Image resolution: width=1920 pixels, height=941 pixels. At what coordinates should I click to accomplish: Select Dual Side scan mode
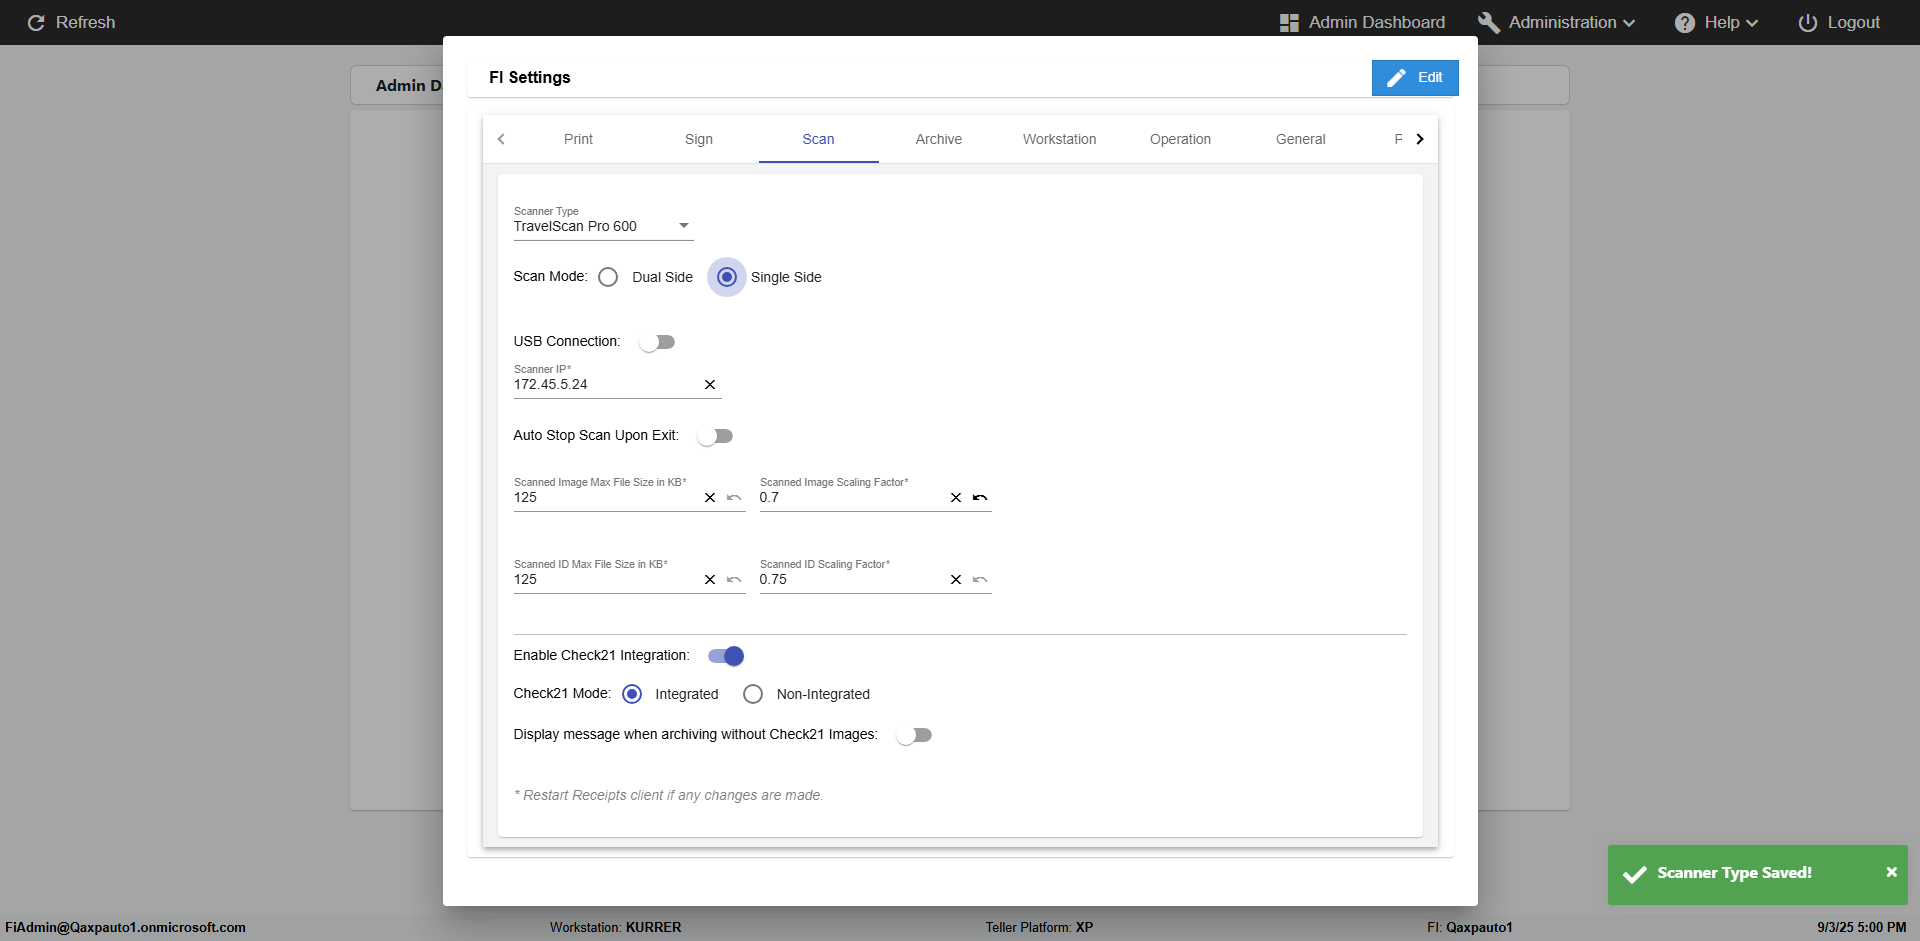point(608,277)
